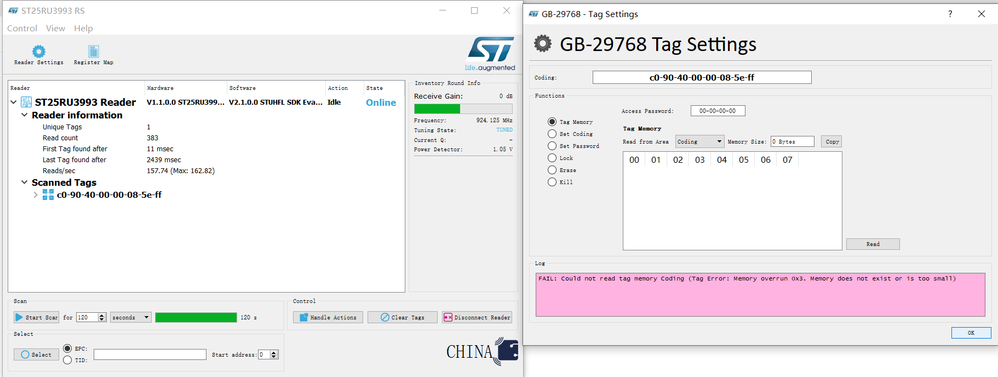Click OK in the Tag Settings dialog
Viewport: 998px width, 377px height.
[x=971, y=332]
